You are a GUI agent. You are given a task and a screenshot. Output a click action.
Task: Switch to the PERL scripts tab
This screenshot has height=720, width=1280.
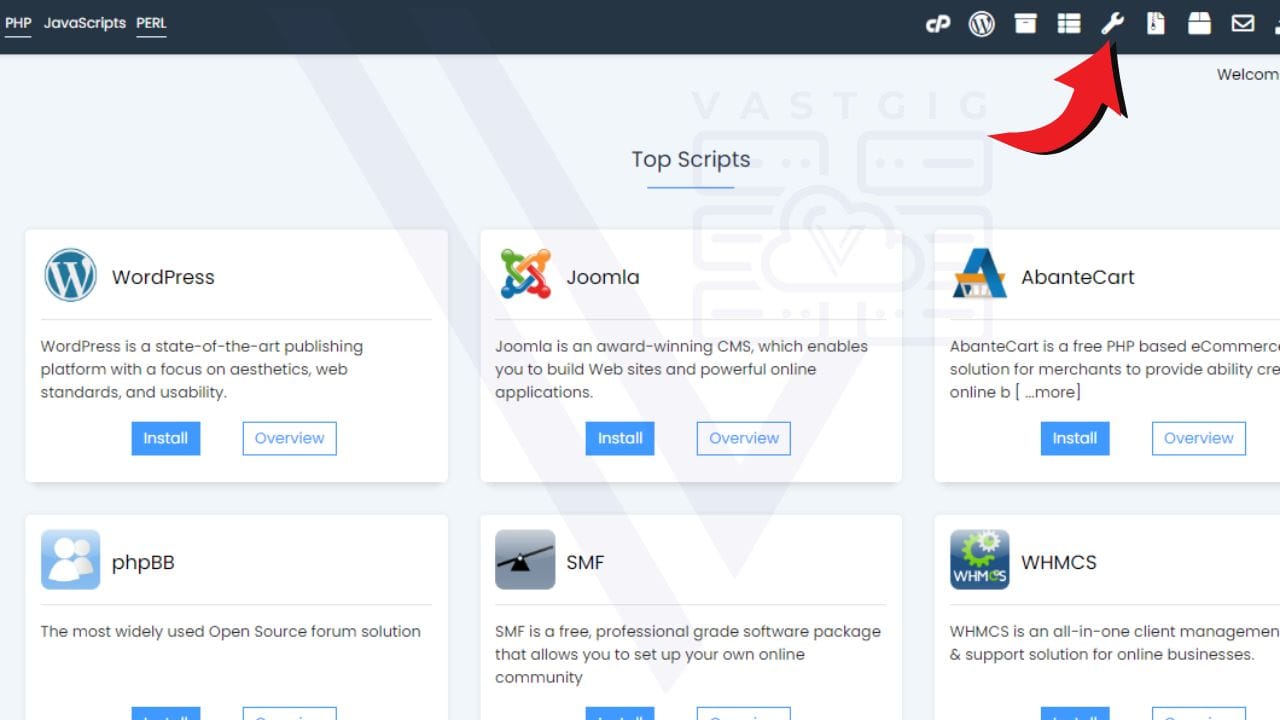pos(151,23)
